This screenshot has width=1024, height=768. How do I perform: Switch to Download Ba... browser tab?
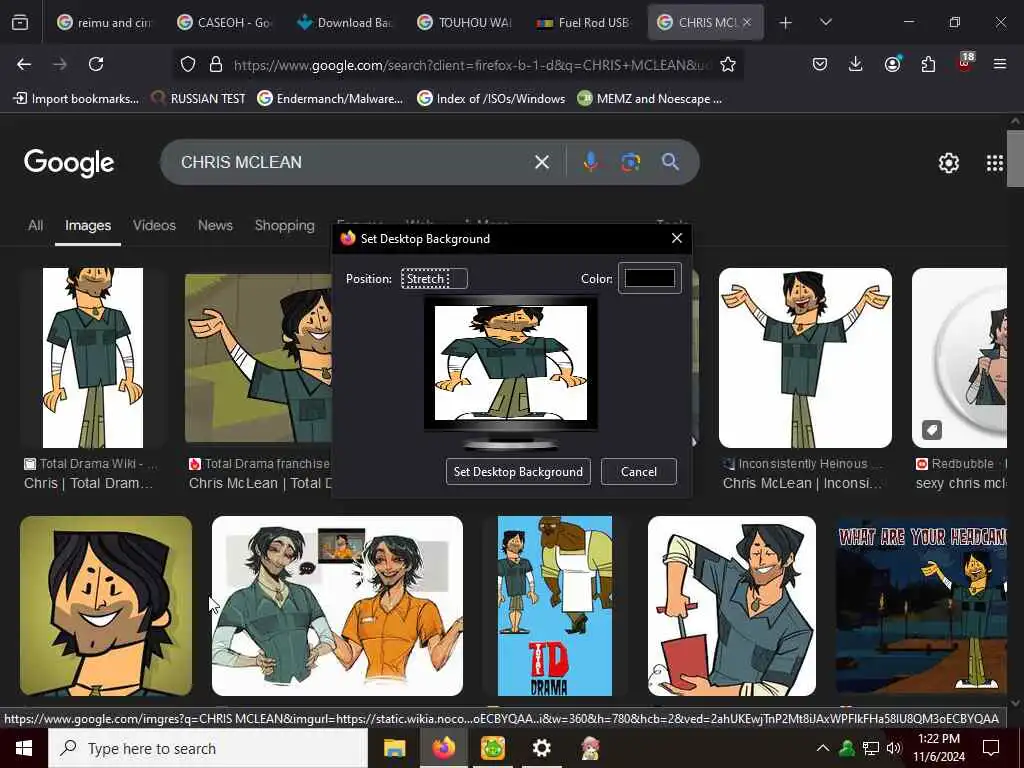(x=345, y=23)
